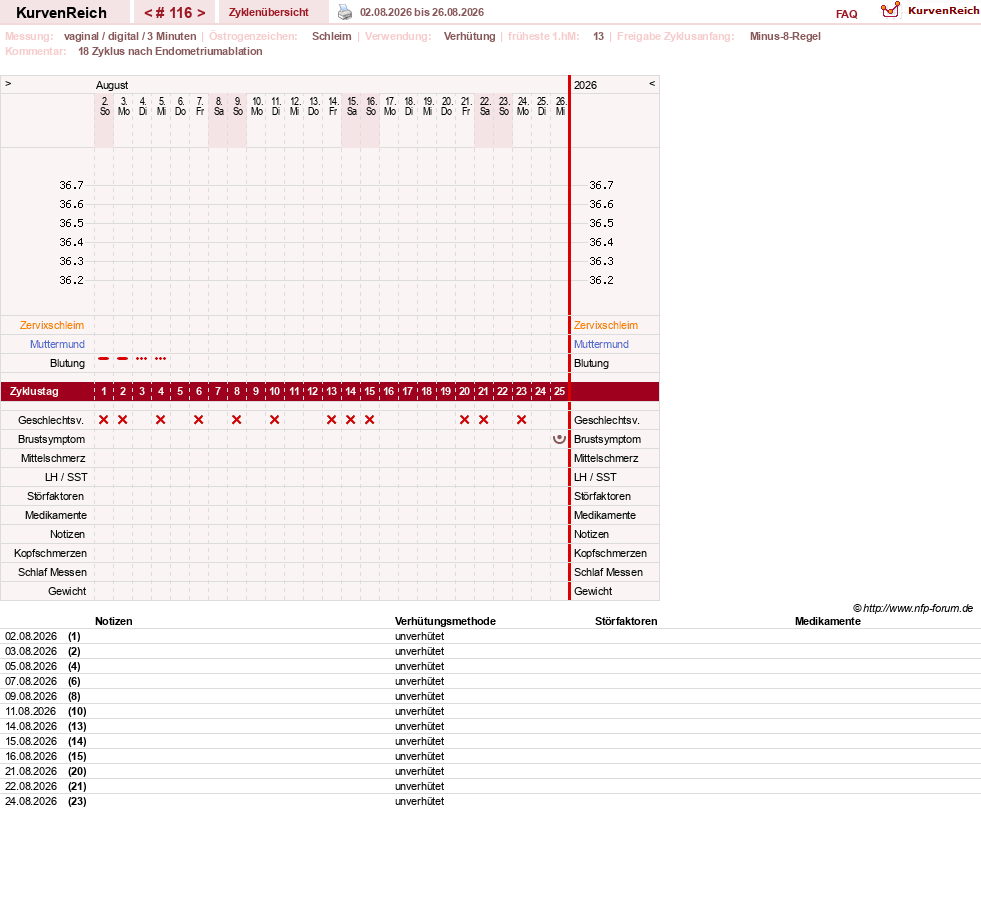The image size is (981, 920).
Task: Open the nfp-forum.de copyright link
Action: click(x=913, y=608)
